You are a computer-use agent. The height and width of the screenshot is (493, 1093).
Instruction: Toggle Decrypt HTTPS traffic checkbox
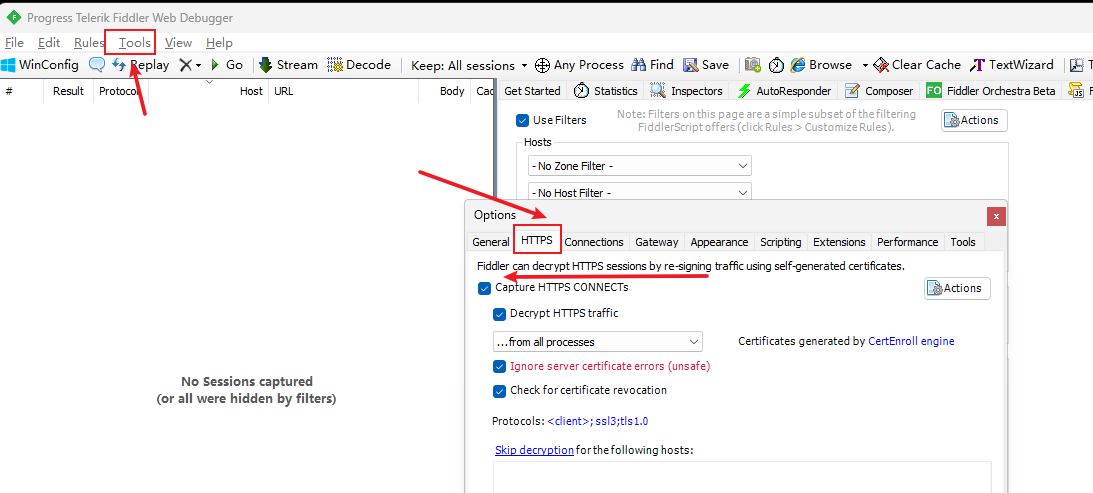[499, 314]
